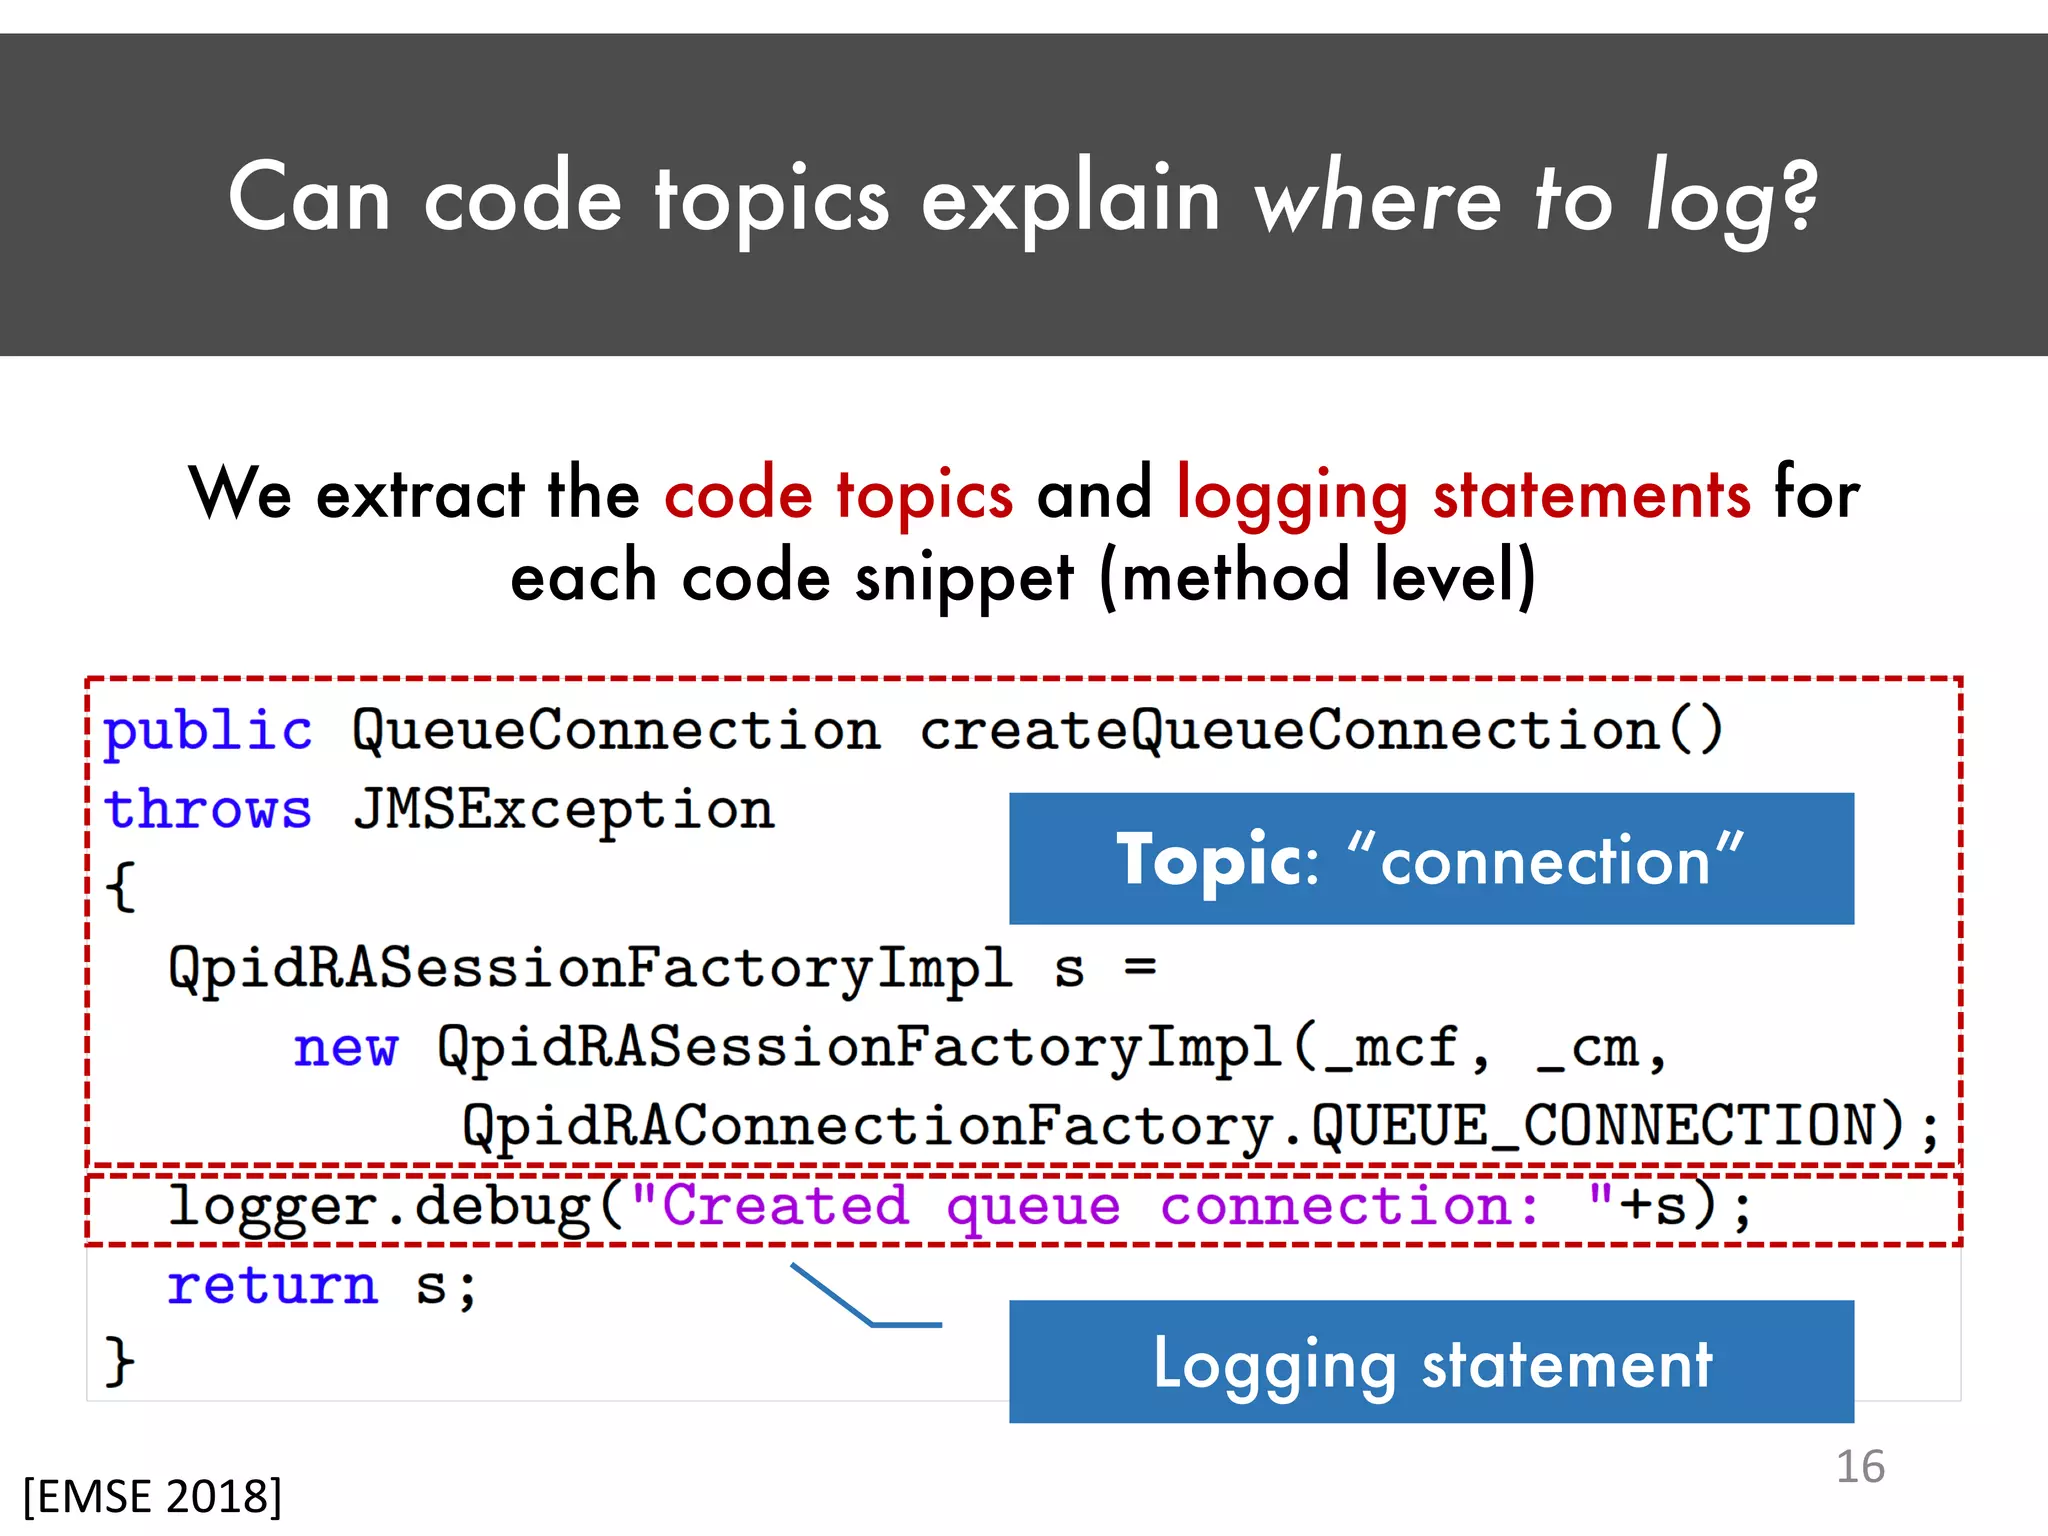The image size is (2048, 1536).
Task: Click 'QpidRAConnectionFactory.QUEUE_CONNECTION);' code line
Action: pyautogui.click(x=1201, y=1127)
